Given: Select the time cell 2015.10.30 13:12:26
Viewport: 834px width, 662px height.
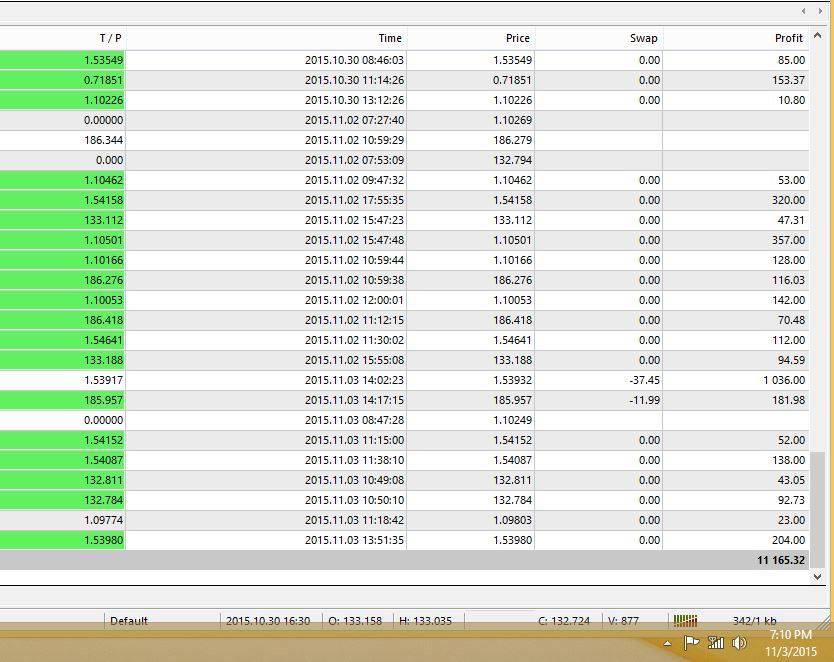Looking at the screenshot, I should [x=354, y=100].
